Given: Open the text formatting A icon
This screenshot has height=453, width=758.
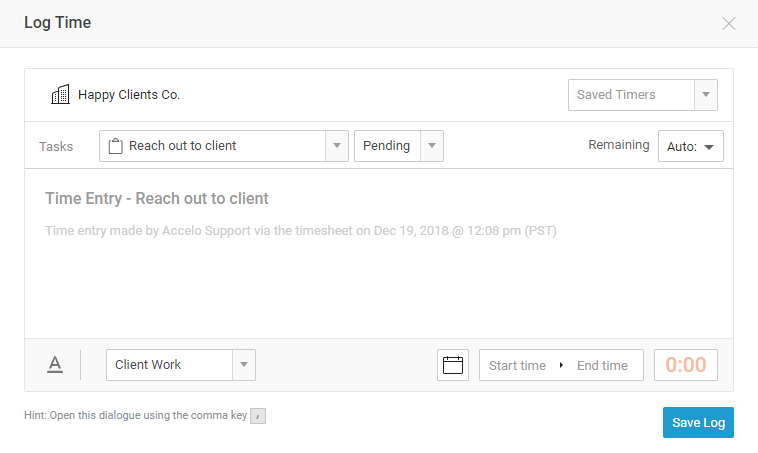Looking at the screenshot, I should coord(55,365).
